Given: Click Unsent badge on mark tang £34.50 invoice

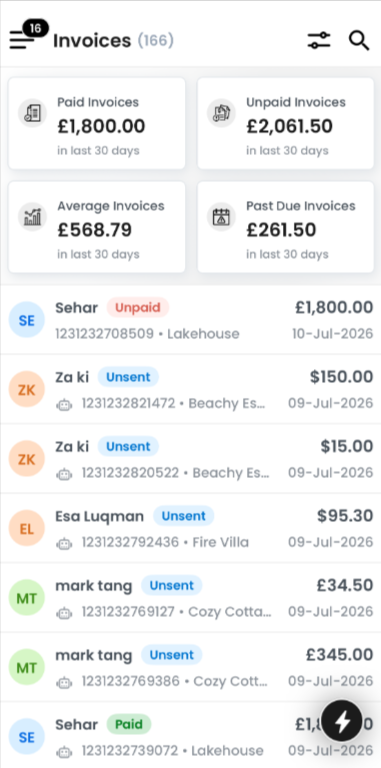Looking at the screenshot, I should 171,585.
